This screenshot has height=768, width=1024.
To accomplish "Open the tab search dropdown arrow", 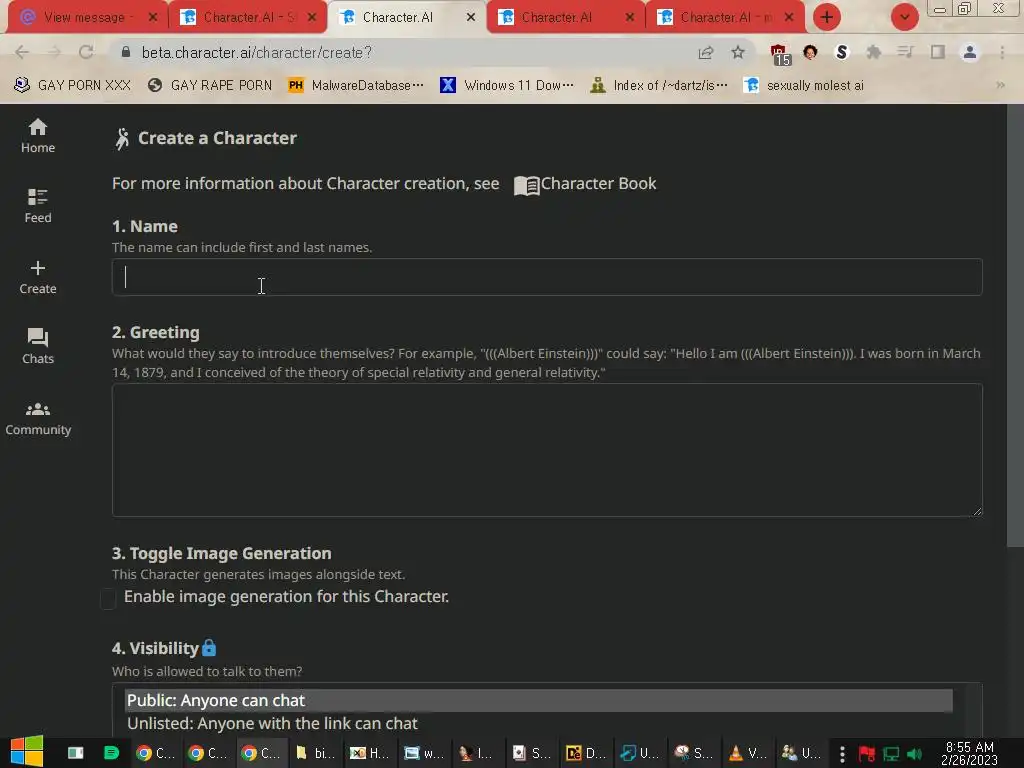I will click(904, 17).
